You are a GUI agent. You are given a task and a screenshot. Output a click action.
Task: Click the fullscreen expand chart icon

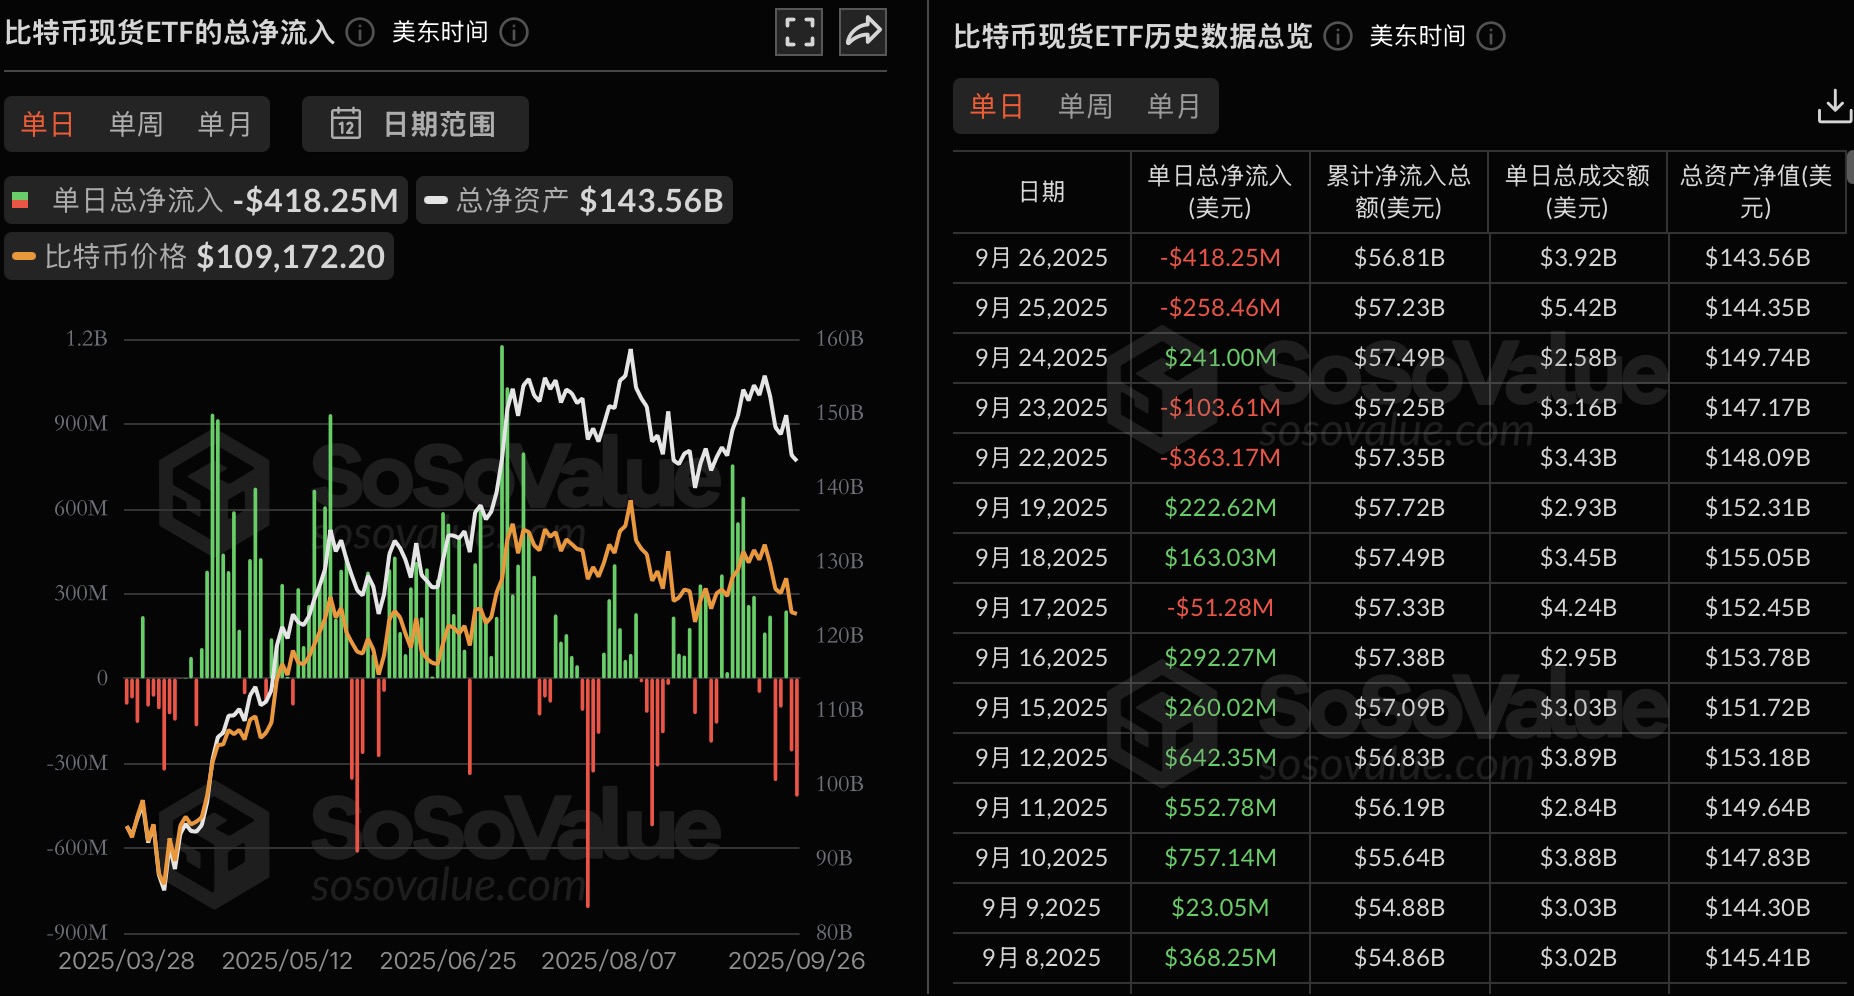(x=798, y=32)
